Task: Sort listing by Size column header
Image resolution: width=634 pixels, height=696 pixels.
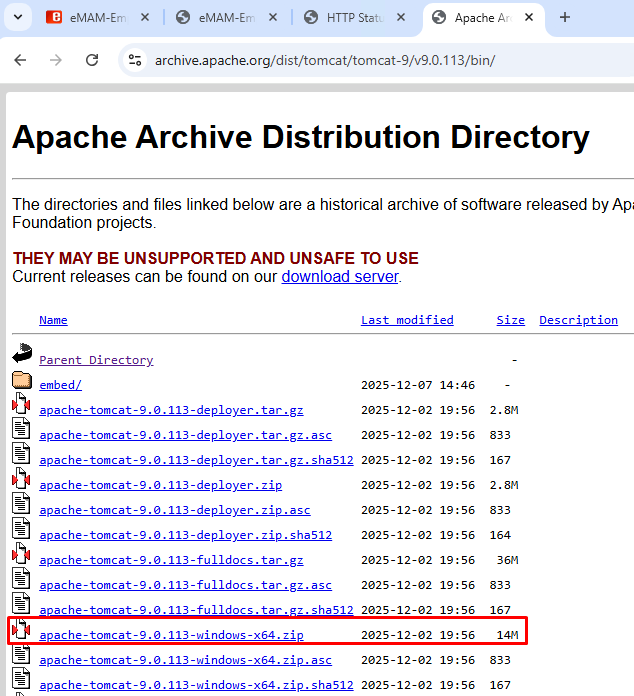Action: pos(510,320)
